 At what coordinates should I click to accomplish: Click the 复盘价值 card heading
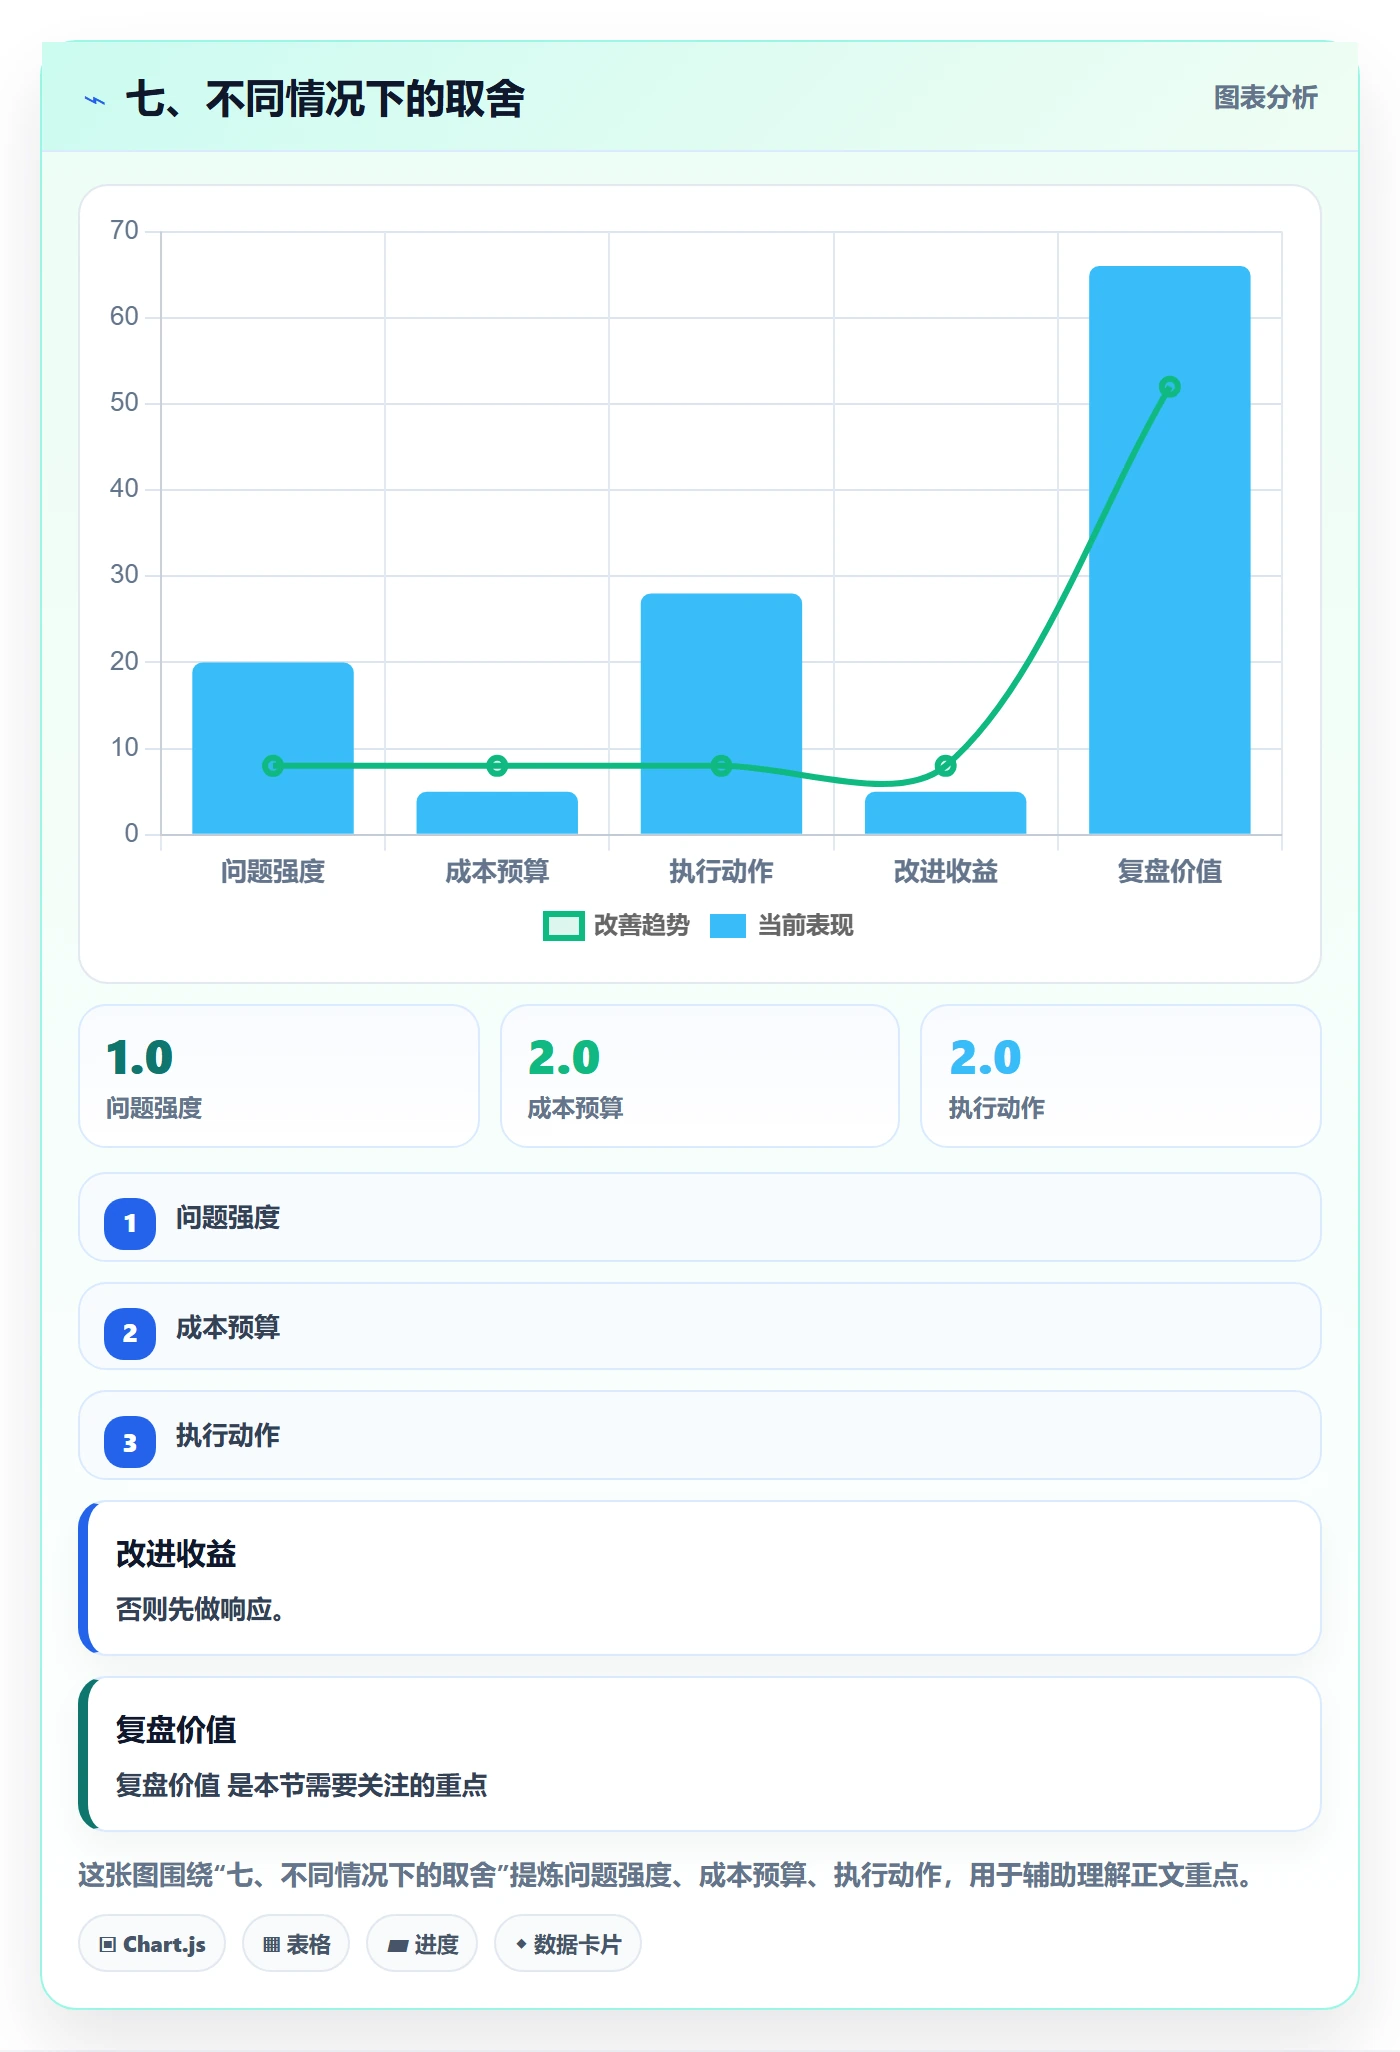(176, 1730)
